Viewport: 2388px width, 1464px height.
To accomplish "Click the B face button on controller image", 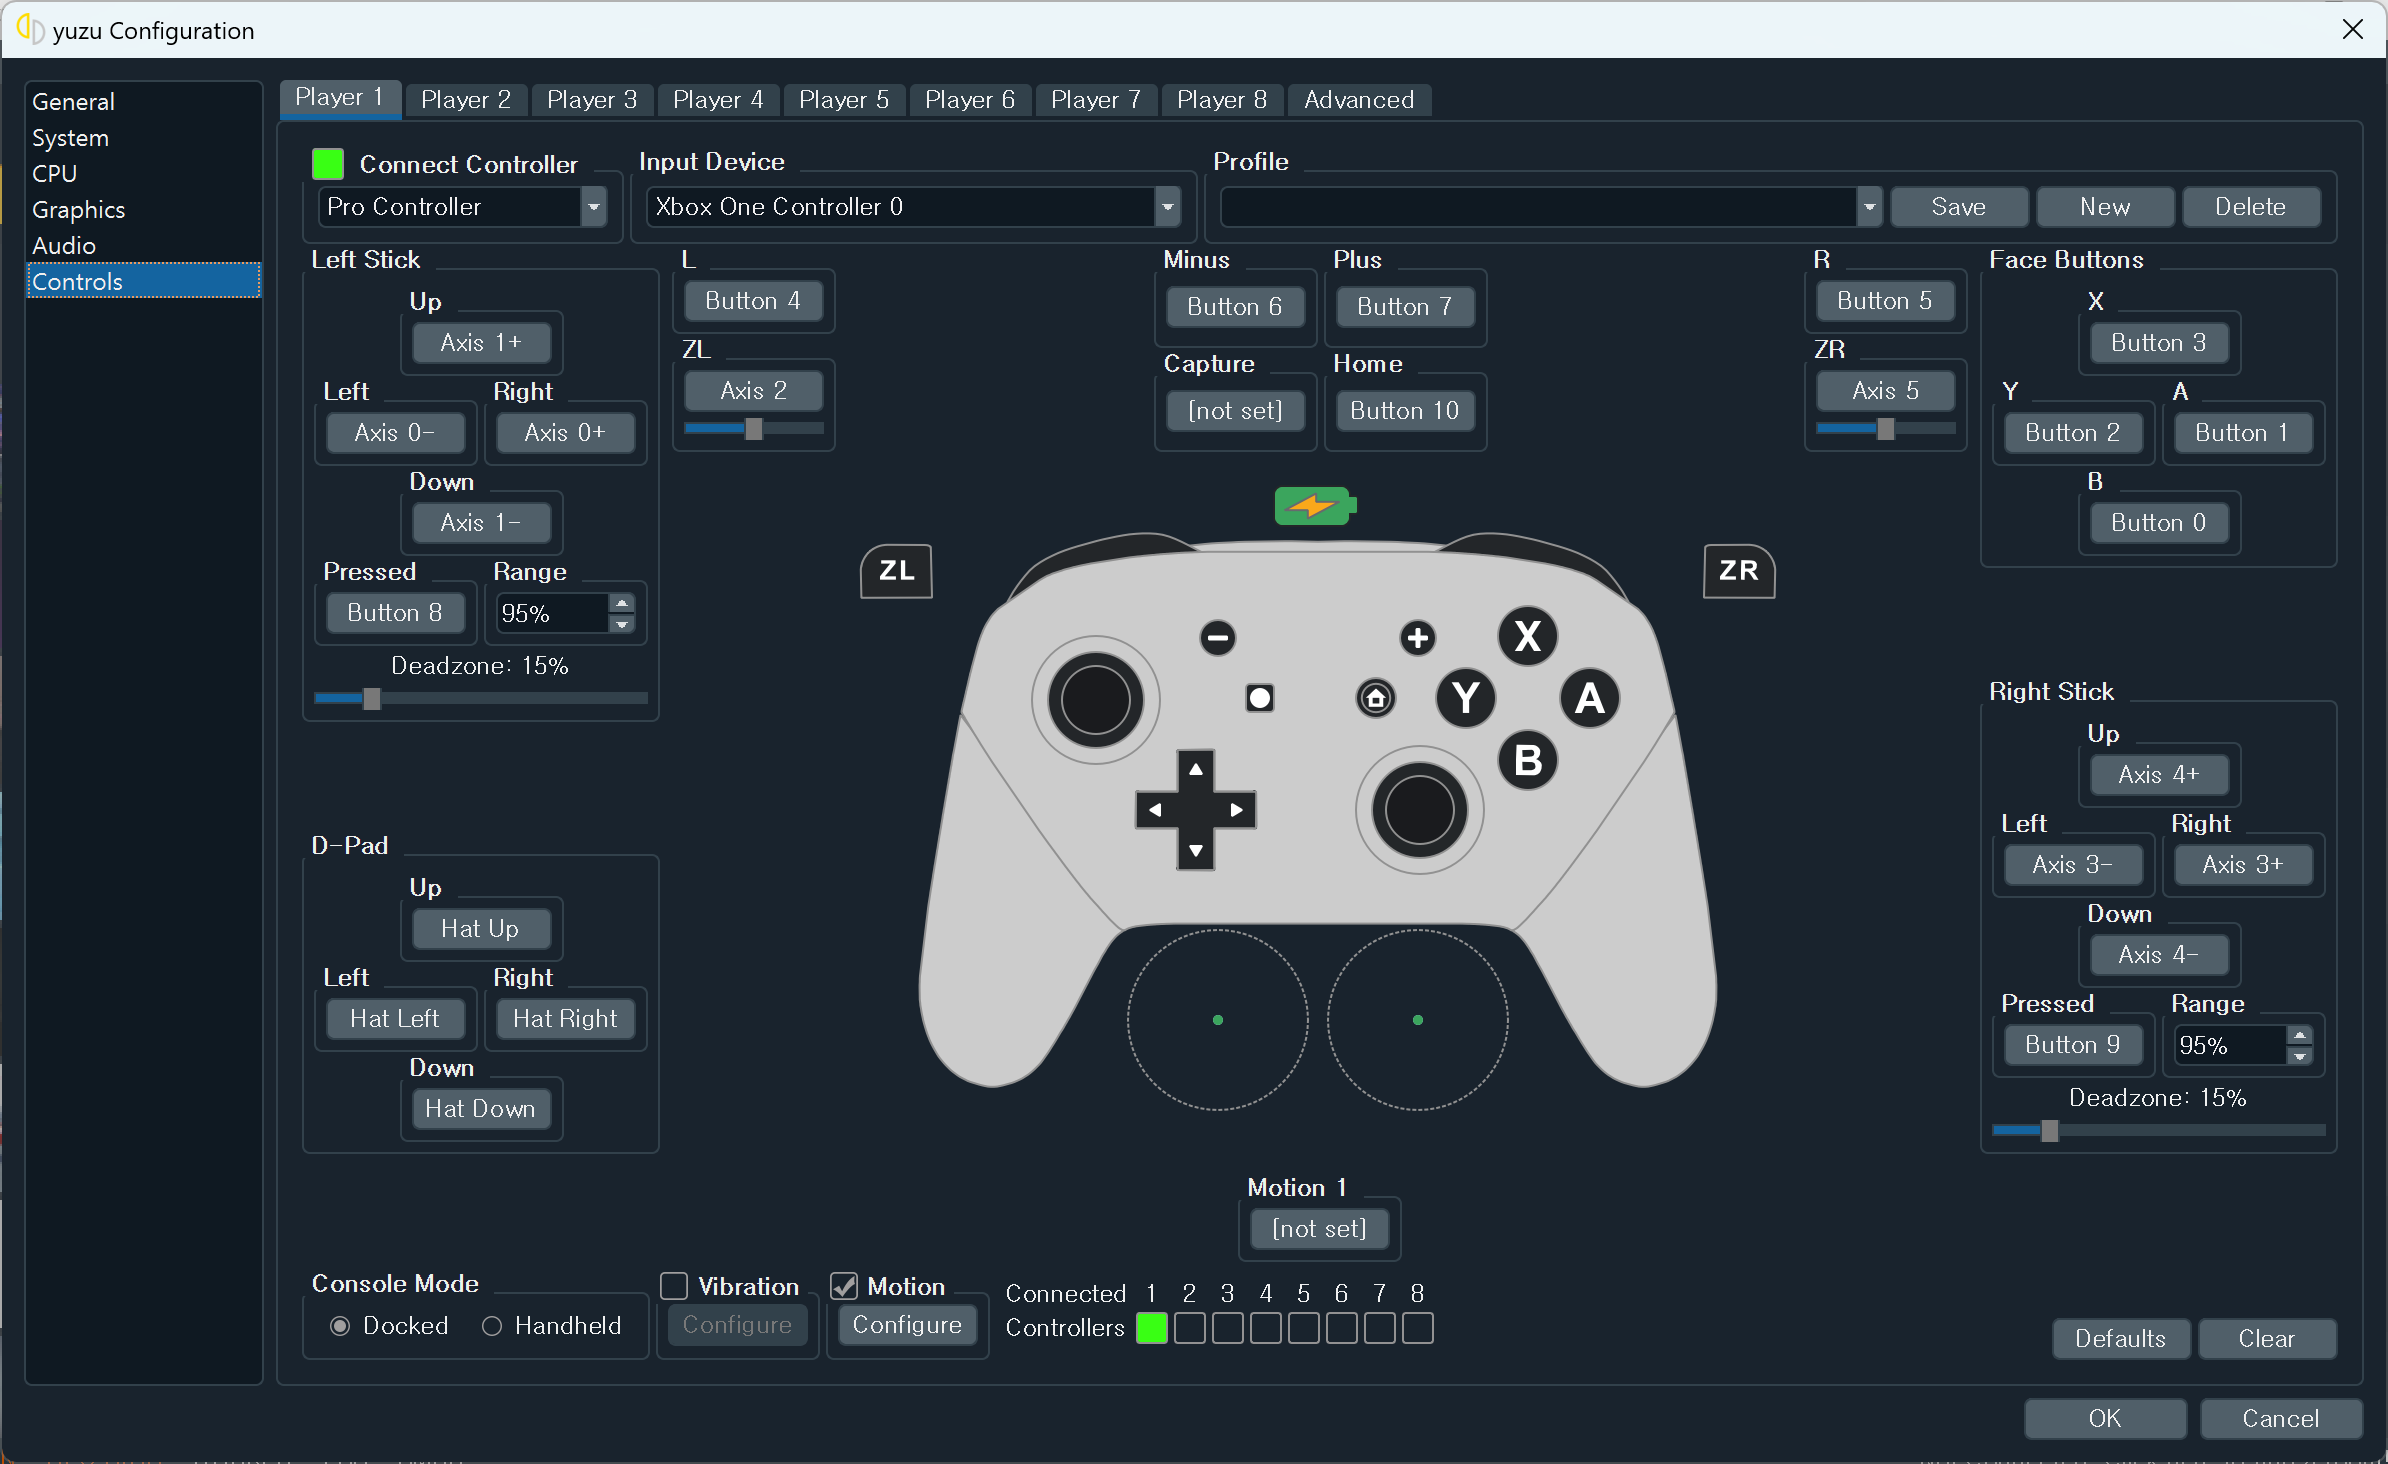I will pyautogui.click(x=1527, y=760).
